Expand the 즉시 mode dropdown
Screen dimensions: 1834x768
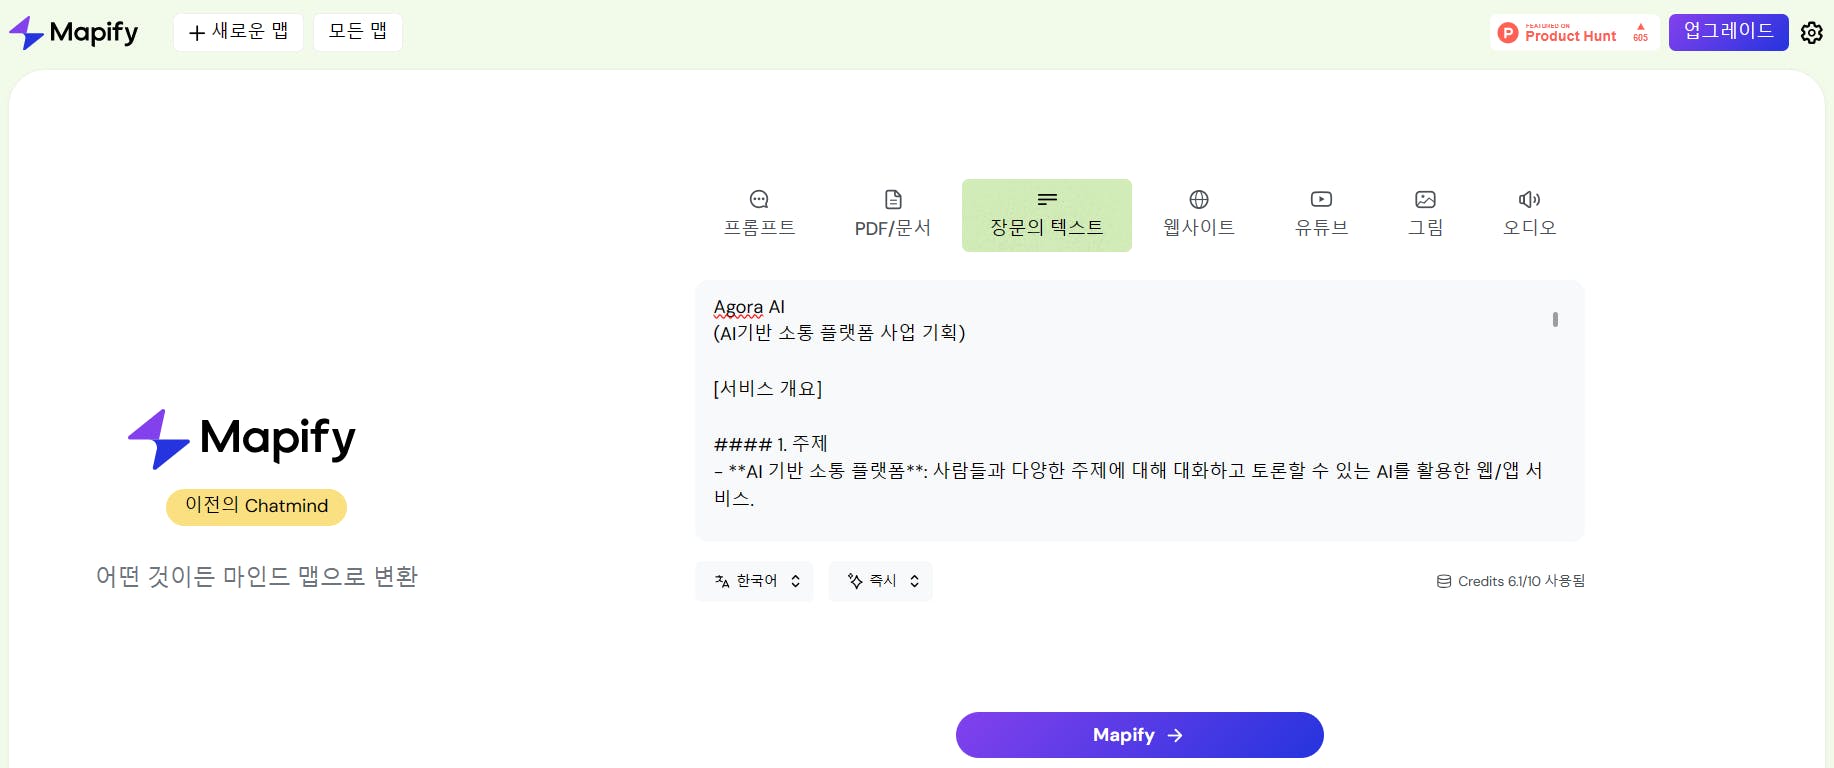881,581
